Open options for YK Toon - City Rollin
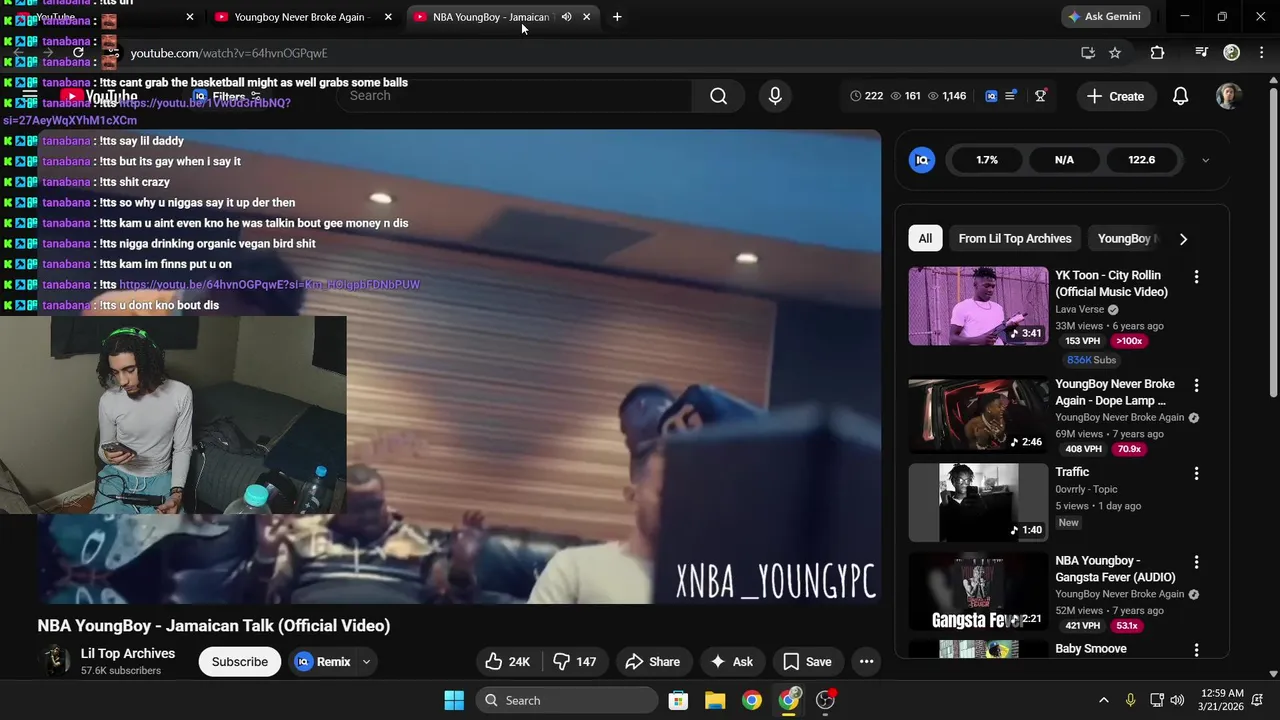 tap(1196, 276)
